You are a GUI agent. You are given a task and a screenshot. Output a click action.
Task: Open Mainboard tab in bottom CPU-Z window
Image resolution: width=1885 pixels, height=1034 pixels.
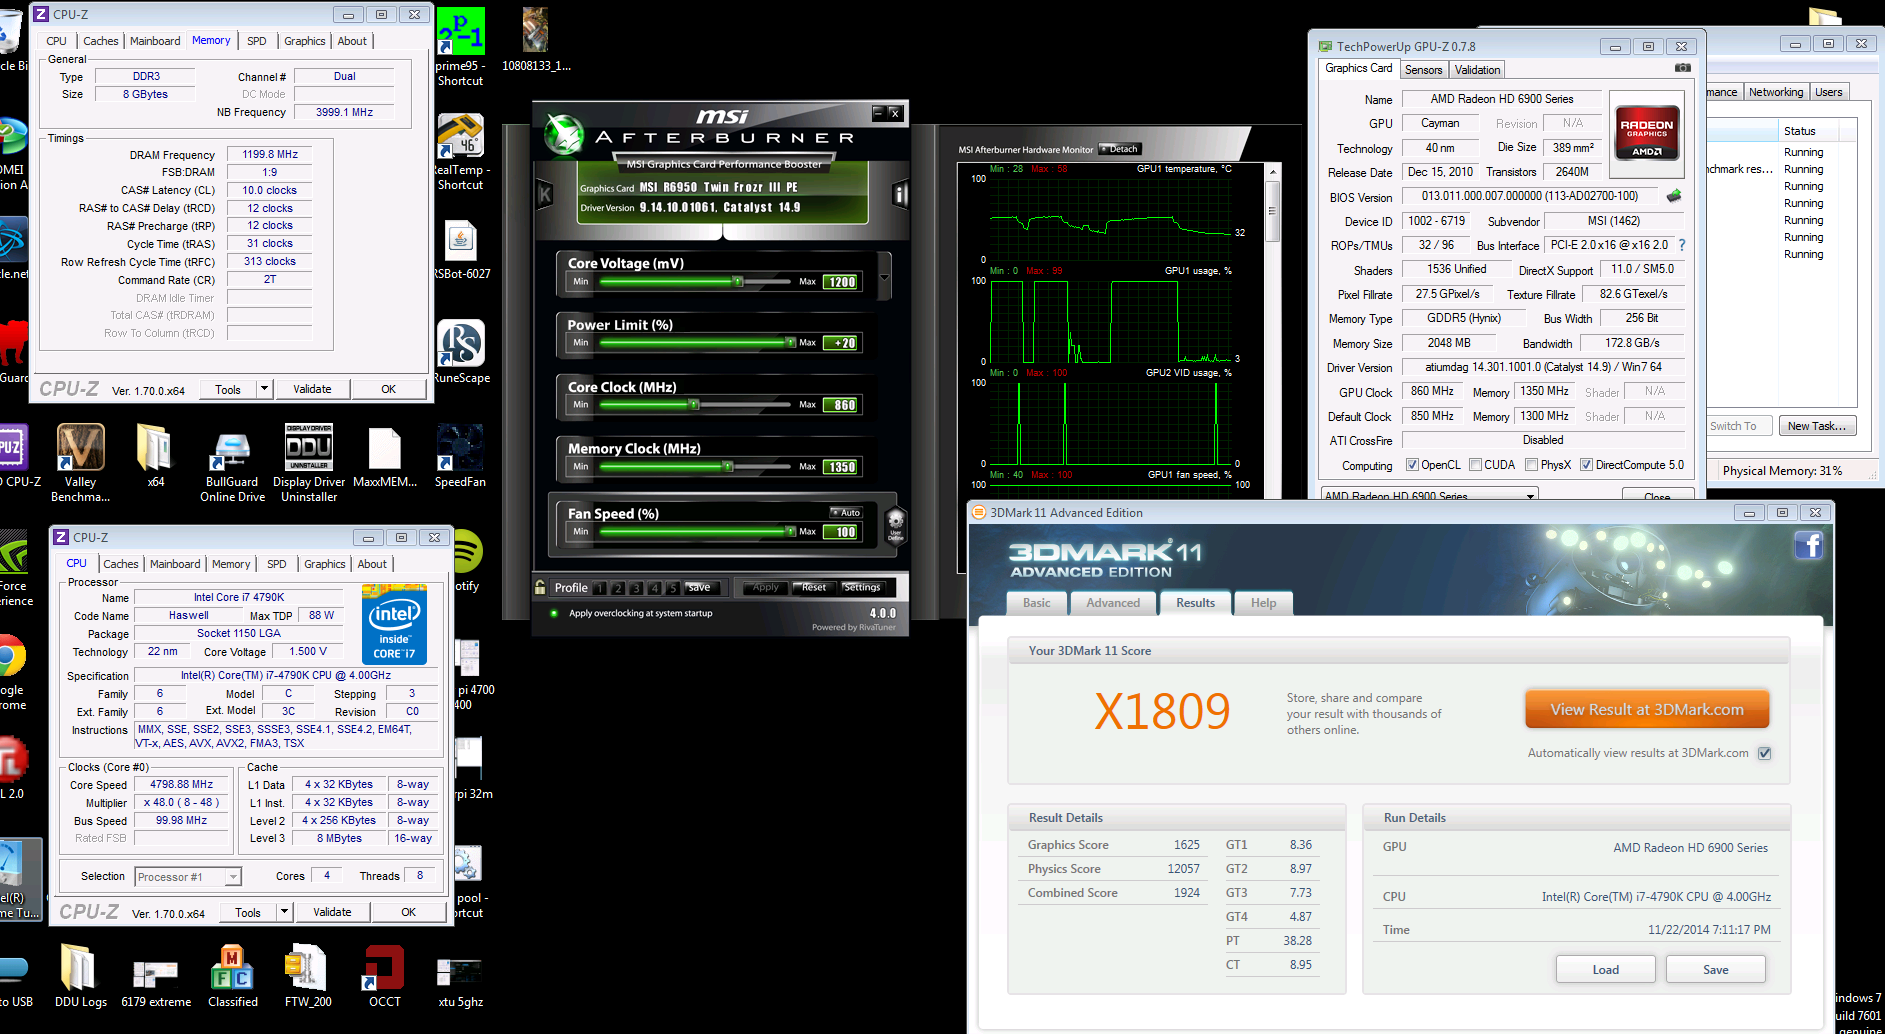175,564
